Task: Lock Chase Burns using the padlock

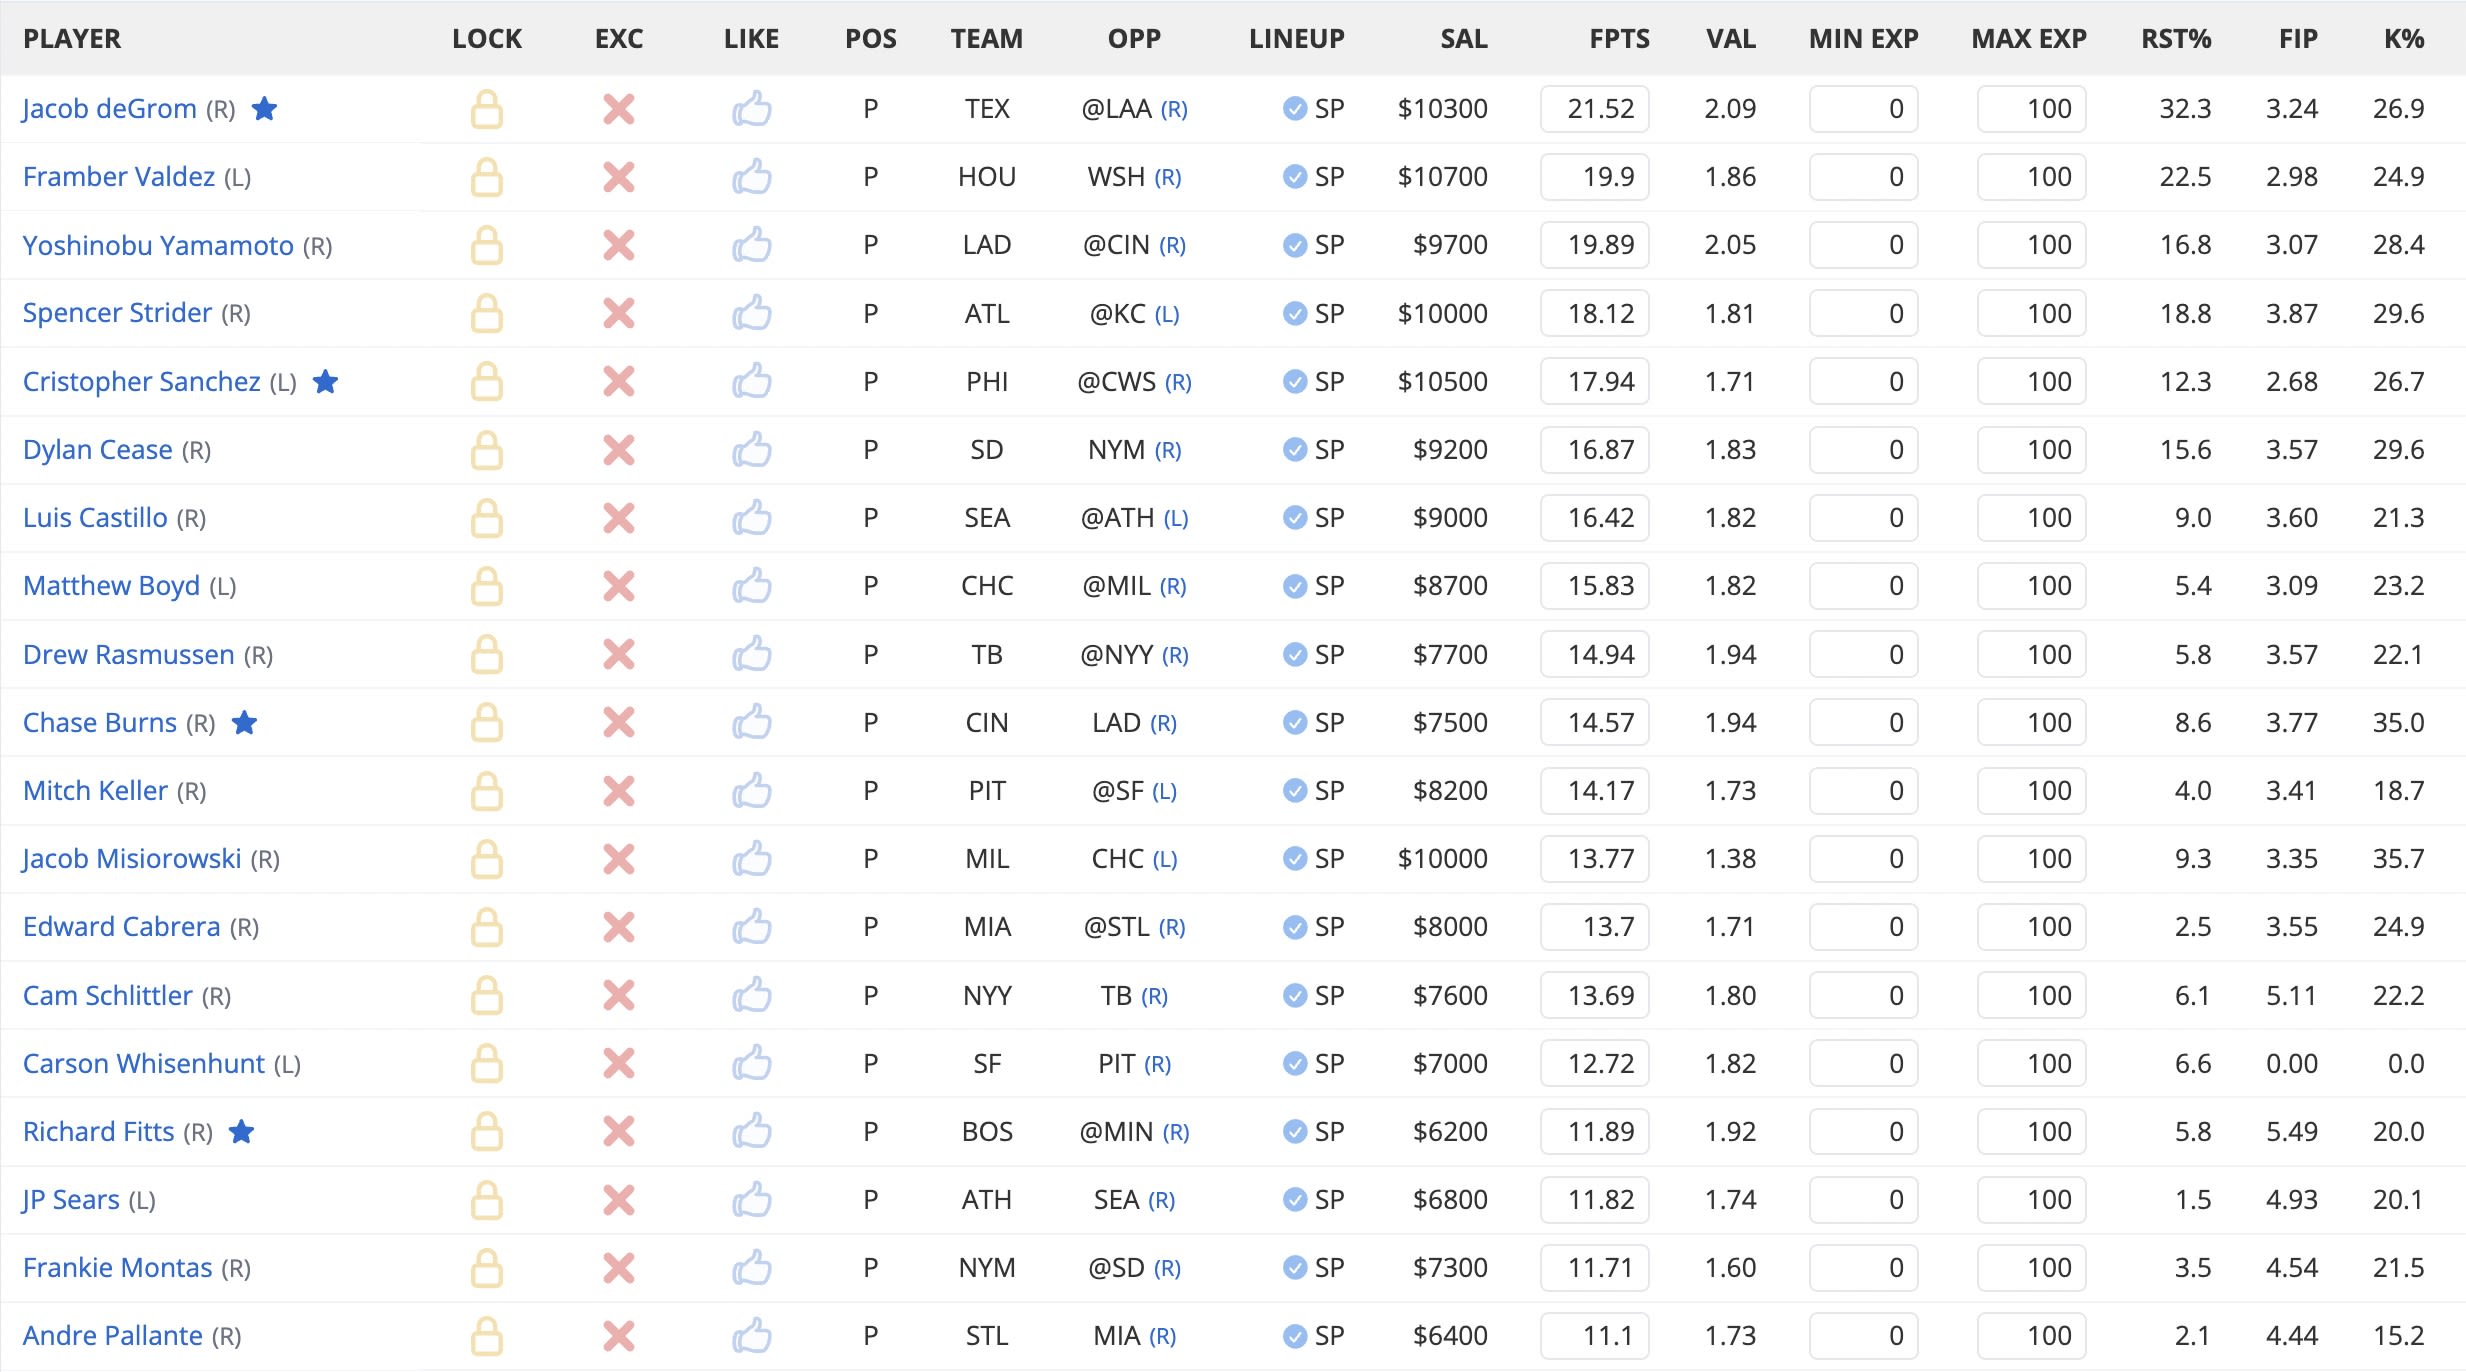Action: pos(487,722)
